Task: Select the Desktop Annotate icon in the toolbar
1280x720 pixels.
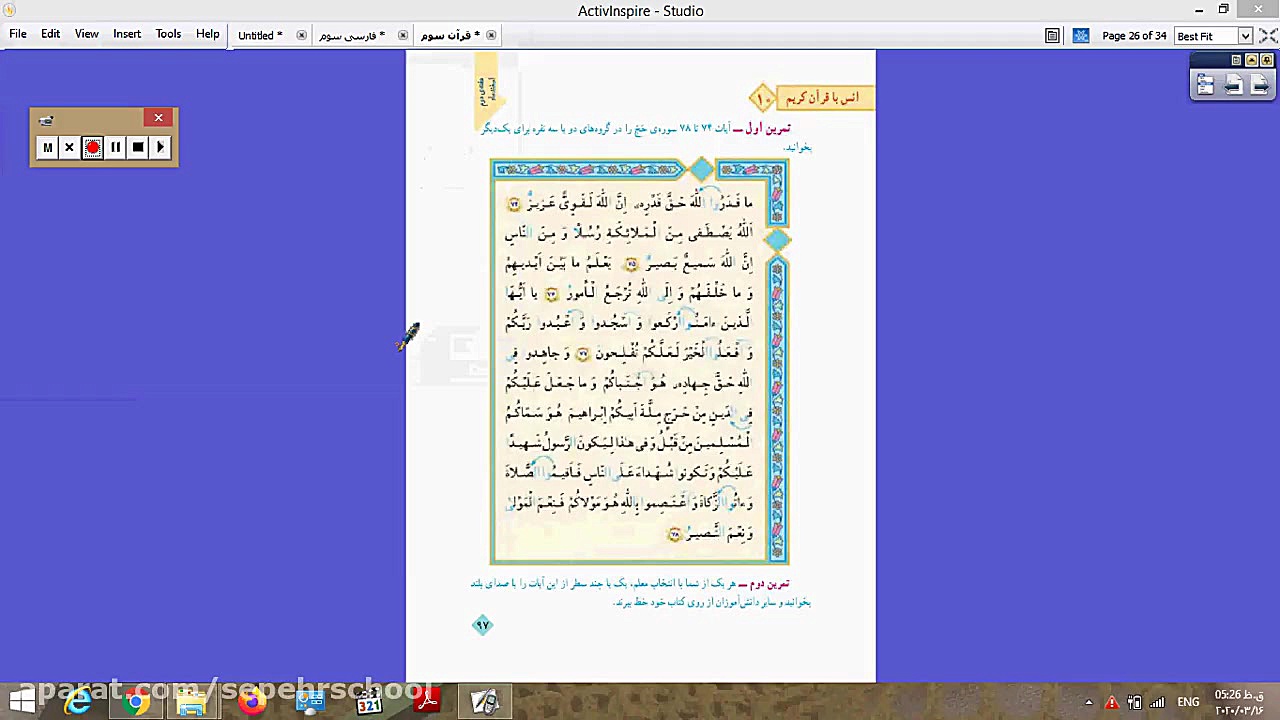Action: point(1081,36)
